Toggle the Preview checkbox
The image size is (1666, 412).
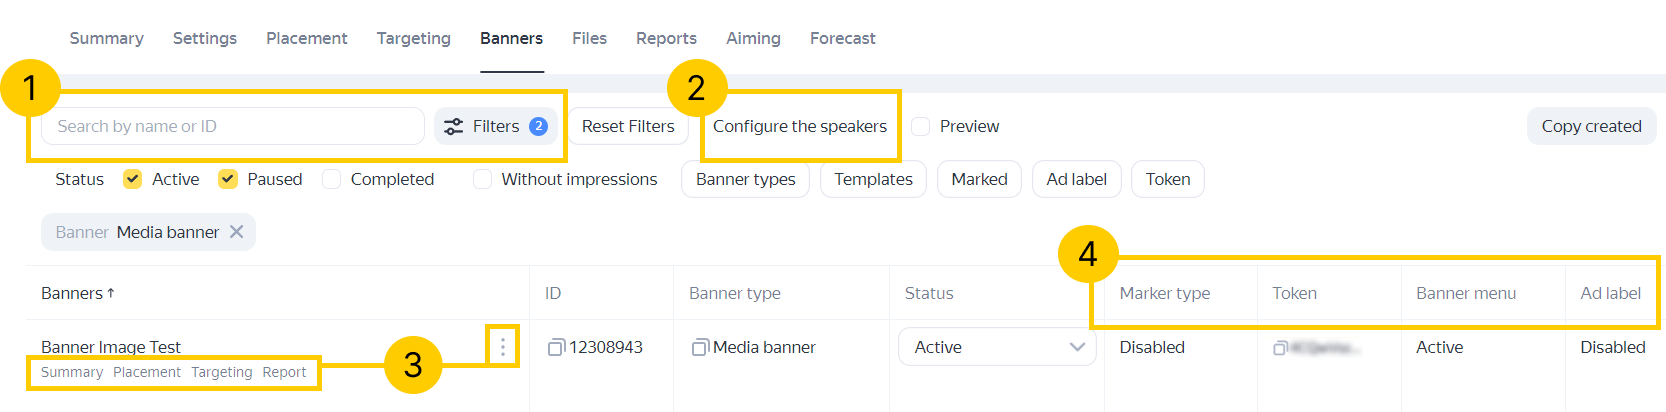(x=921, y=126)
